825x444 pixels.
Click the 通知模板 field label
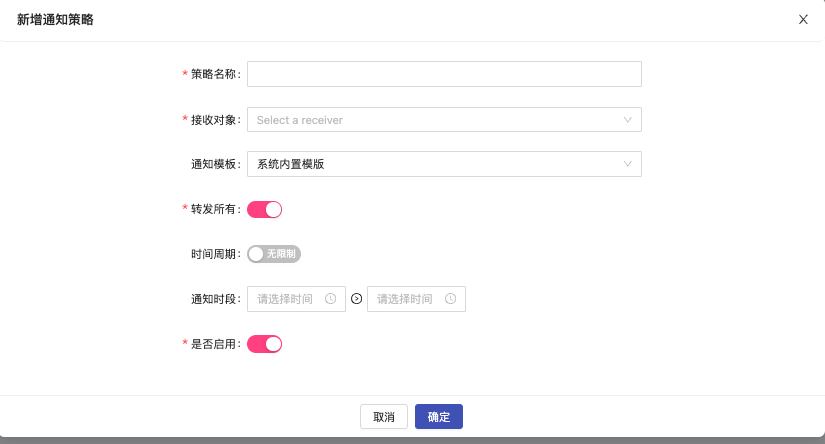click(x=215, y=164)
